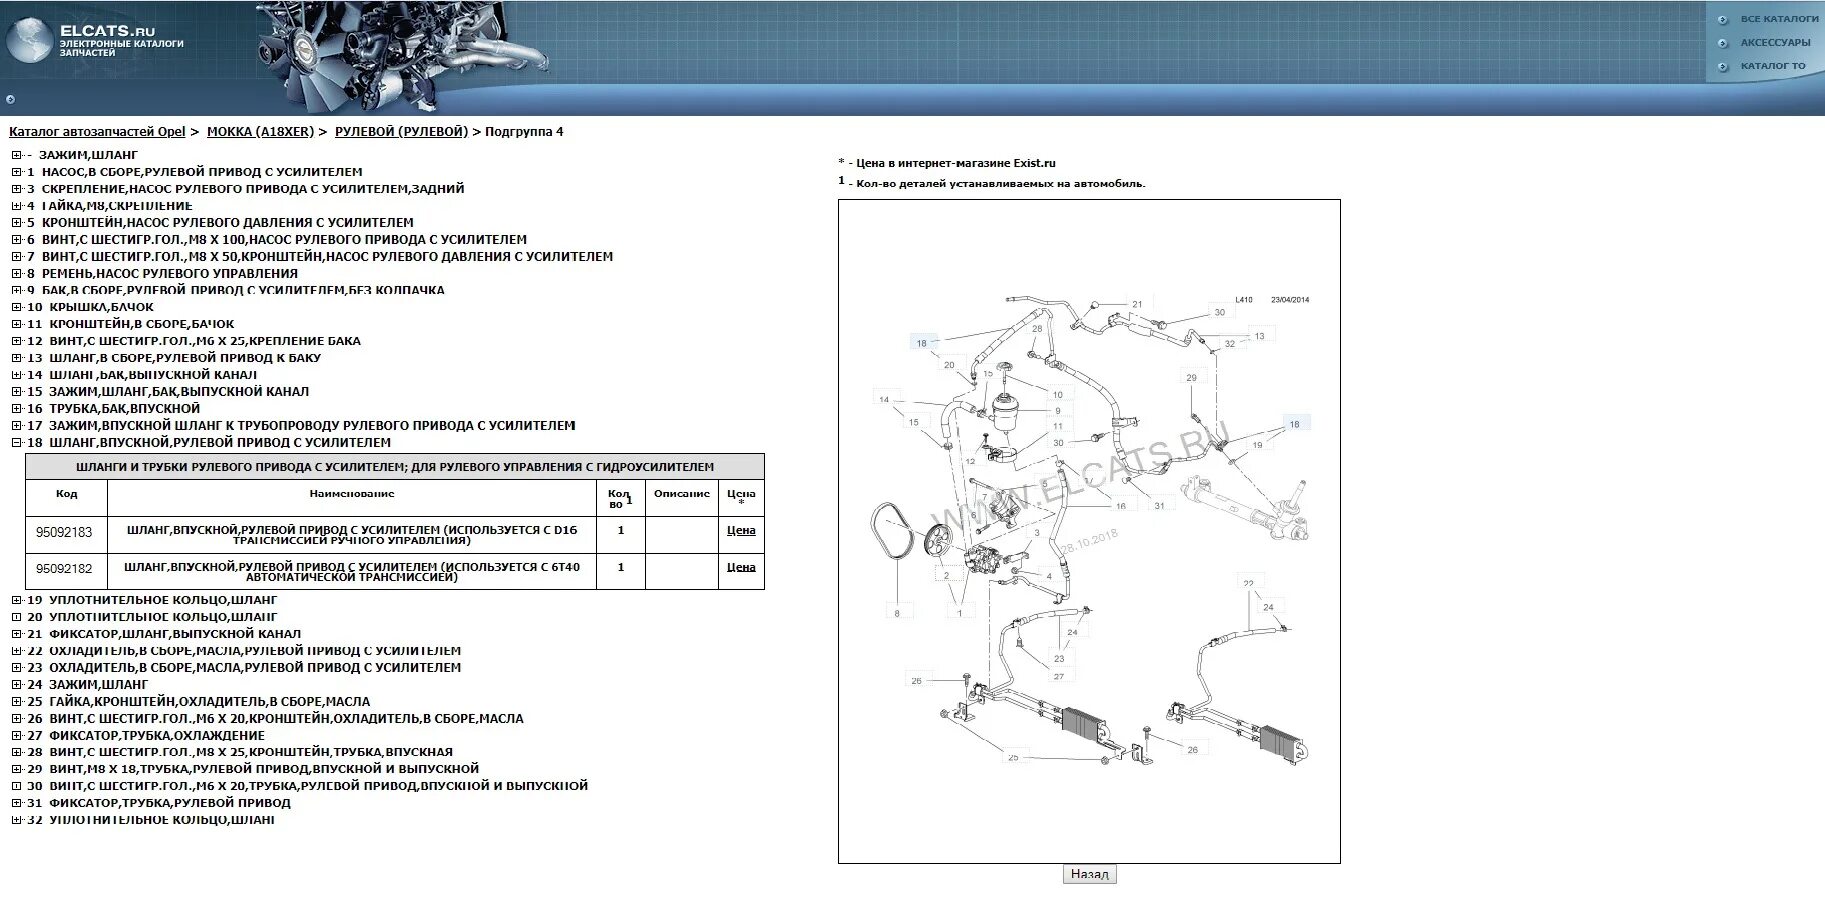Expand item 24 Зажим шланг
1825x897 pixels.
coord(16,685)
